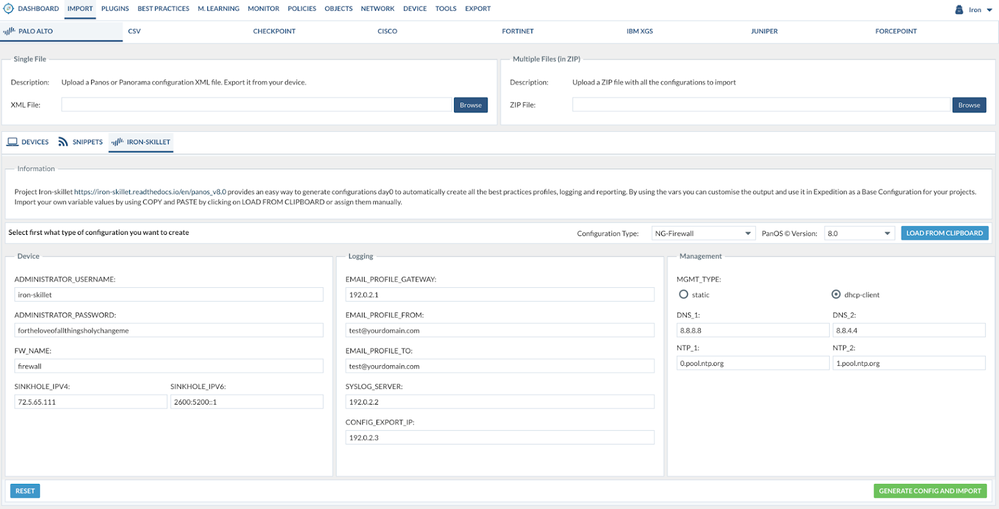The image size is (999, 509).
Task: Focus the SYSLOG_SERVER text field
Action: click(x=499, y=402)
